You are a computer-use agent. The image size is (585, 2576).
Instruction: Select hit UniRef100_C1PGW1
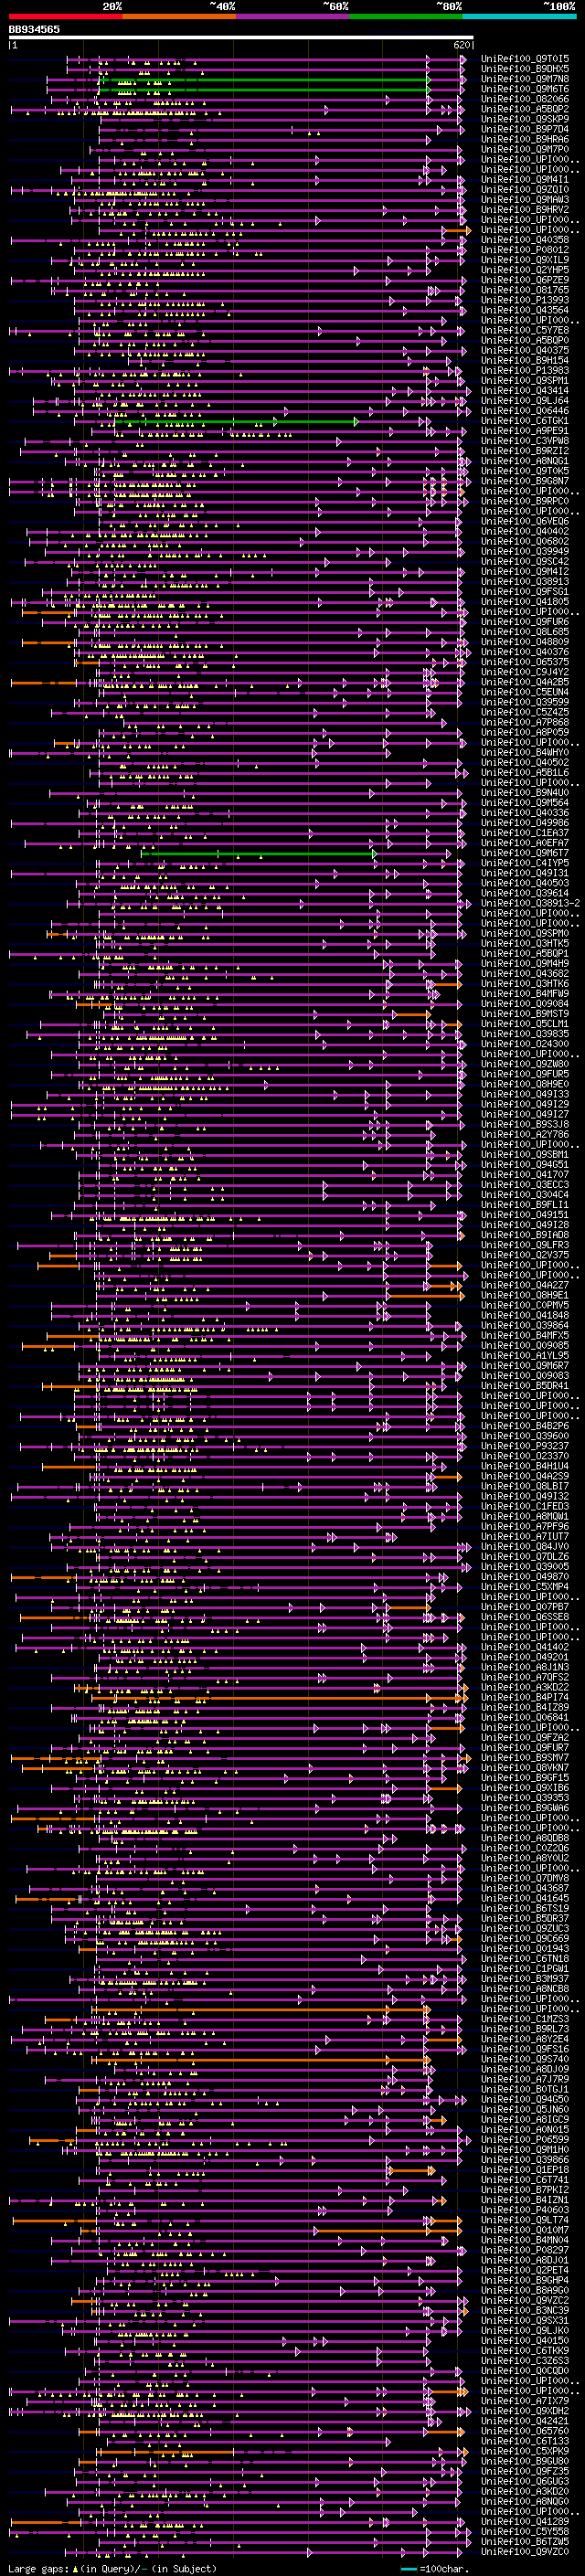click(x=525, y=1968)
